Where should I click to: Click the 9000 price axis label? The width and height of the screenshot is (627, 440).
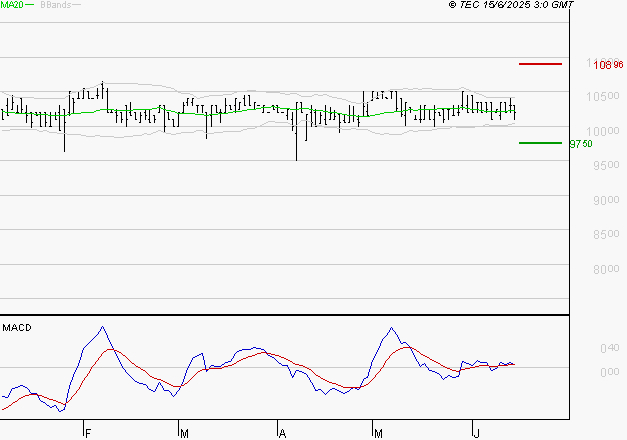coord(602,200)
